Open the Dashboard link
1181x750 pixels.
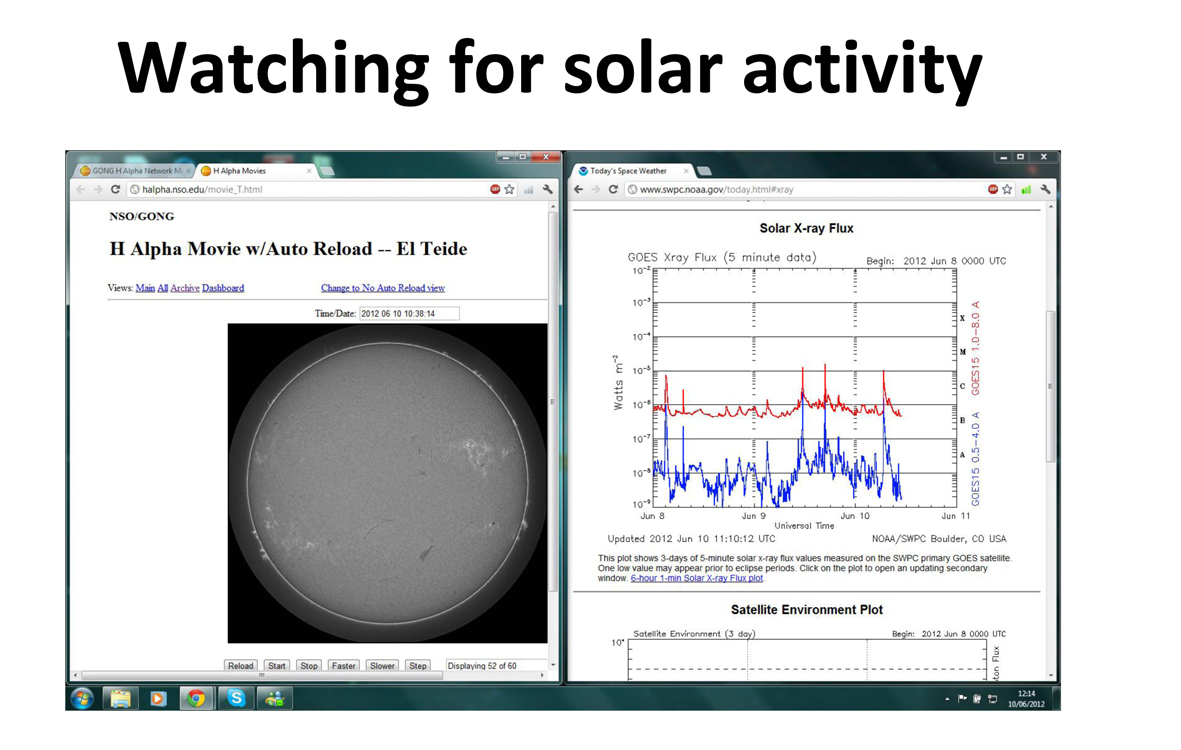point(223,288)
